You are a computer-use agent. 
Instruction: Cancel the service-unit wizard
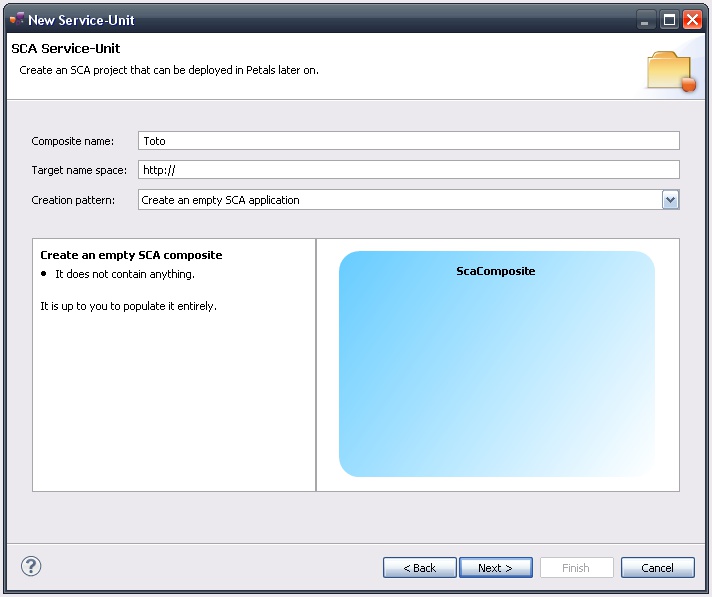657,568
